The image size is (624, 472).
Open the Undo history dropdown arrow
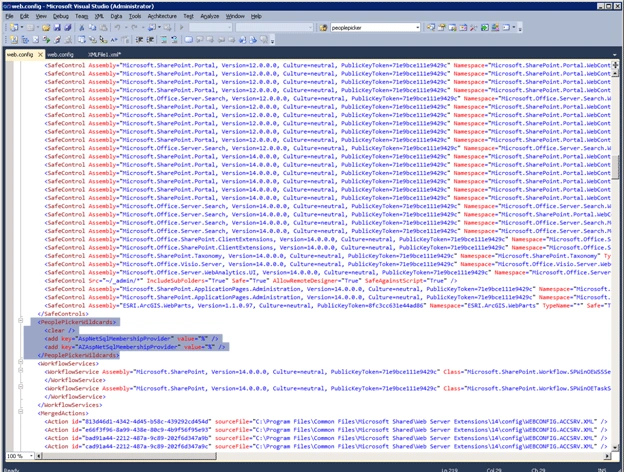point(126,27)
